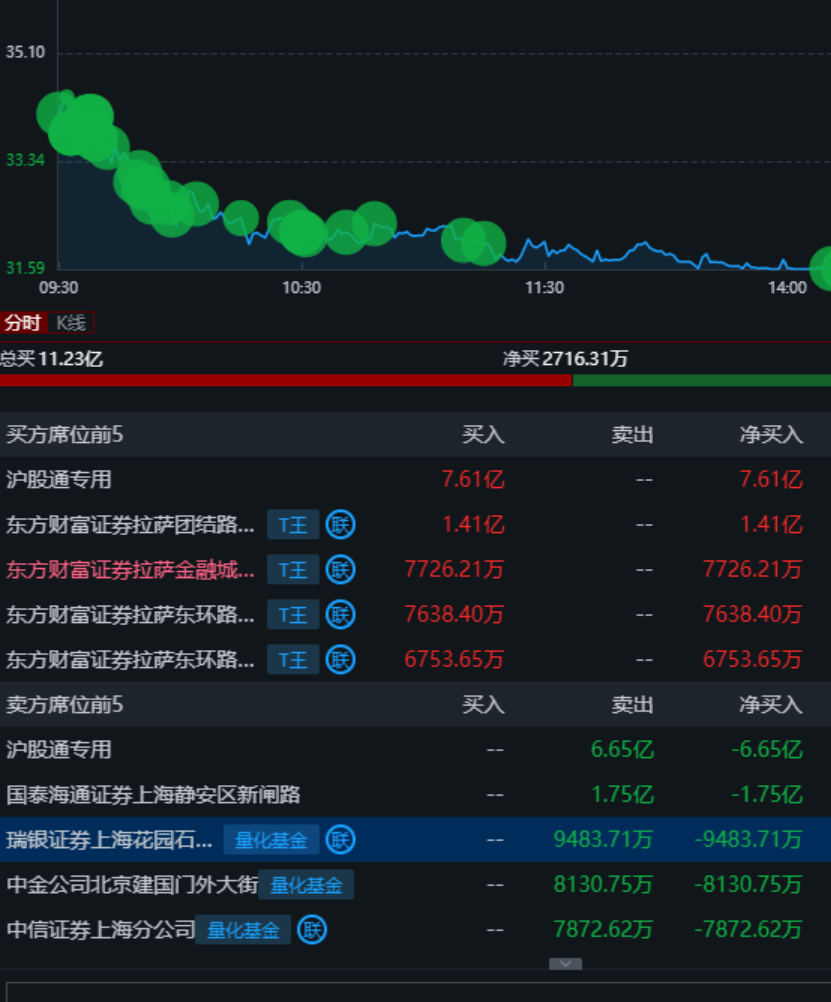The width and height of the screenshot is (831, 1002).
Task: Click 卖出 column header in seller table
Action: [x=632, y=705]
